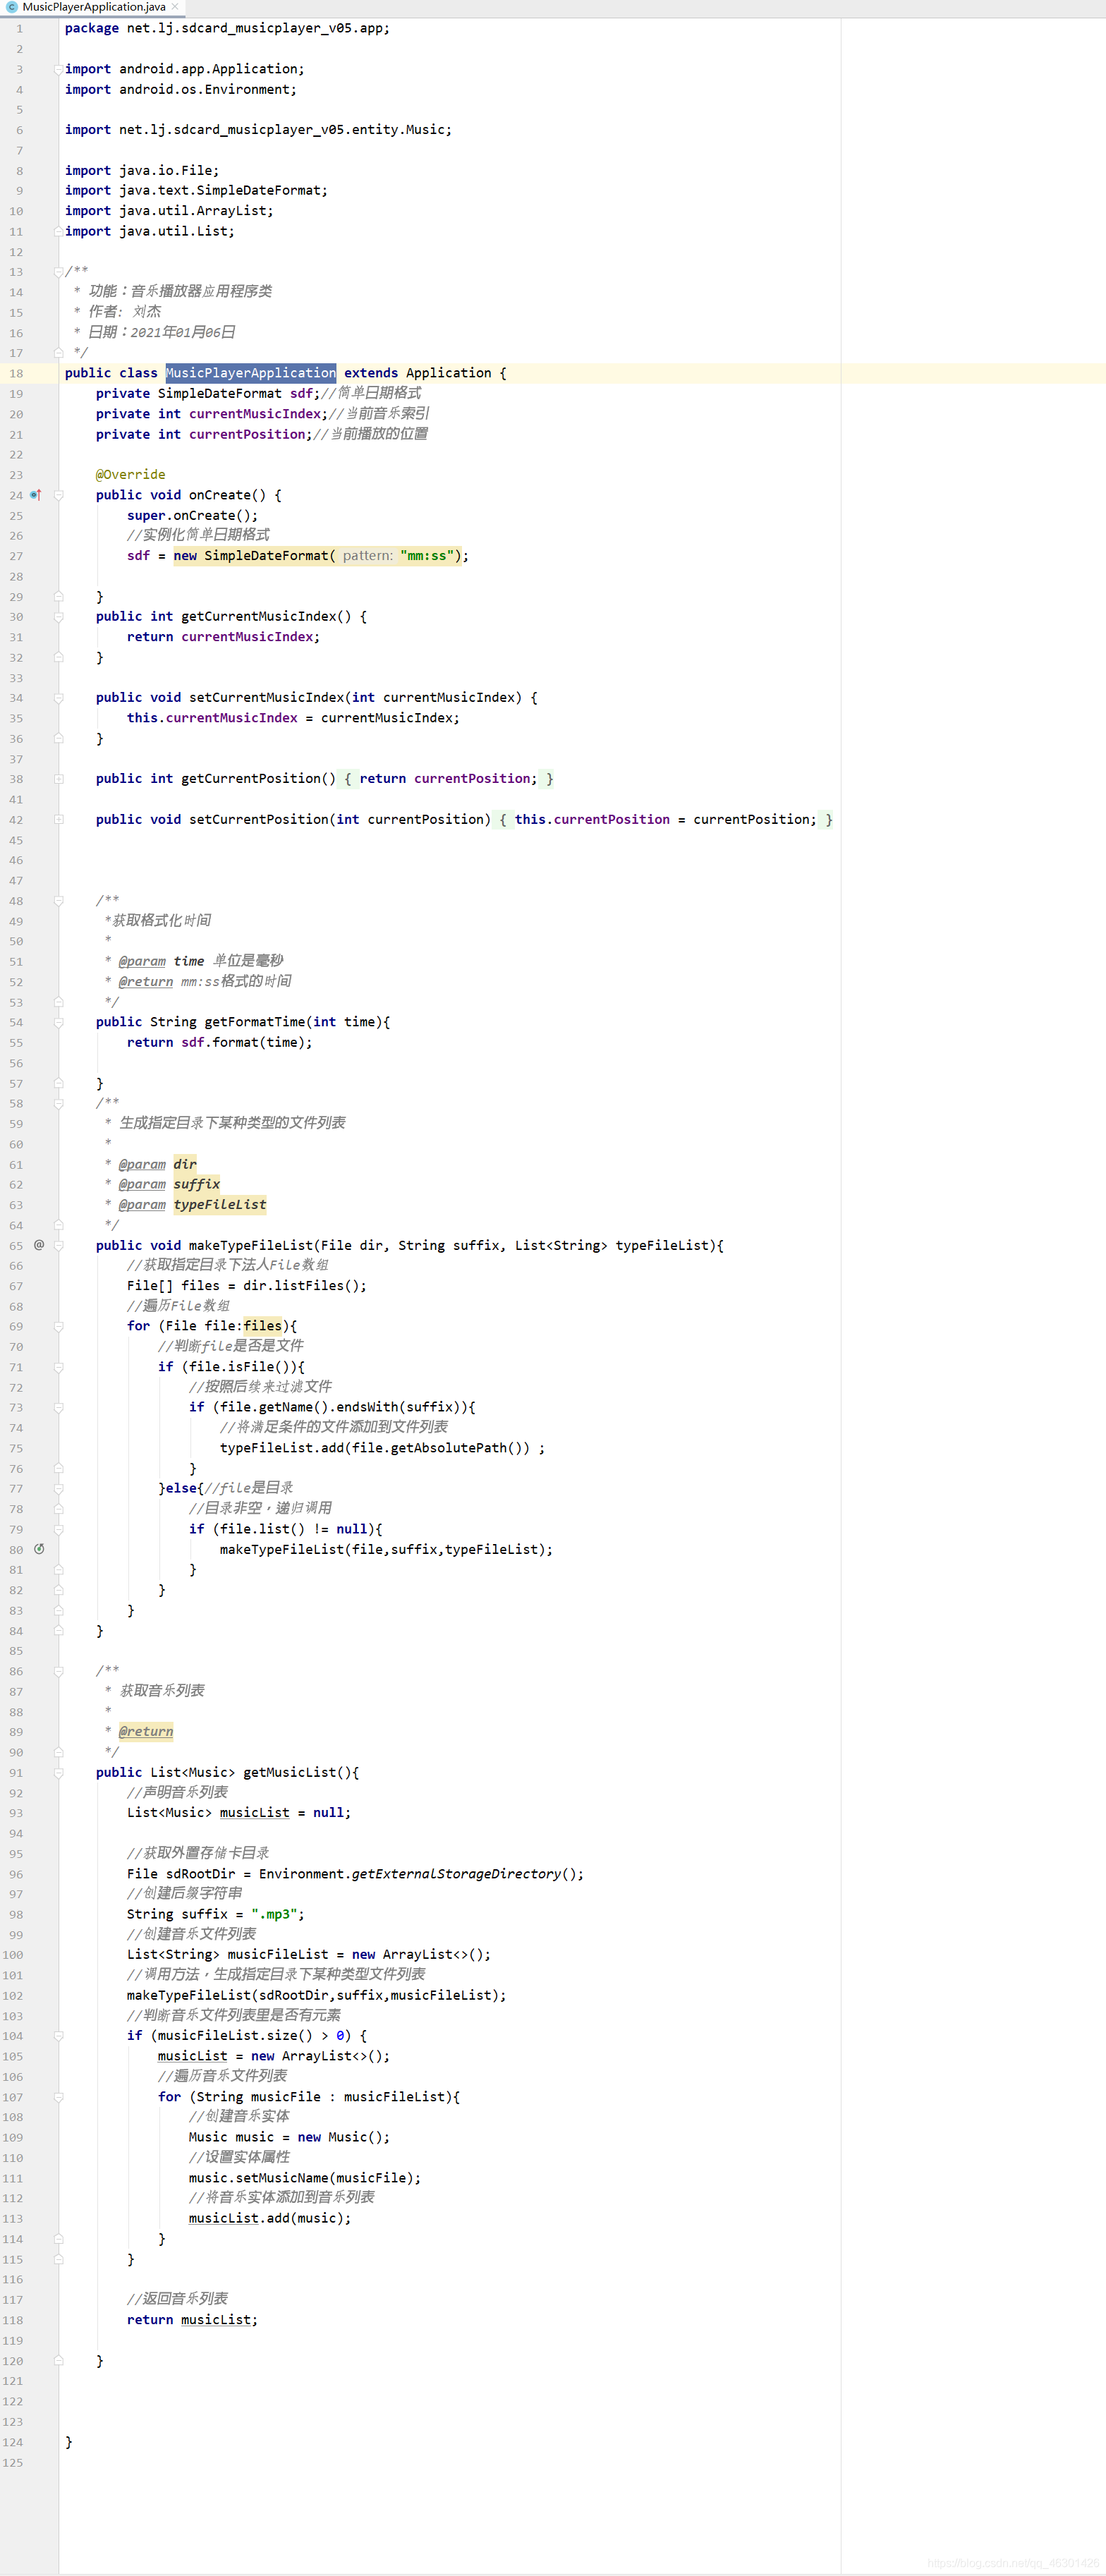Collapse the getMusicList method at line 91
1106x2576 pixels.
[x=58, y=1772]
